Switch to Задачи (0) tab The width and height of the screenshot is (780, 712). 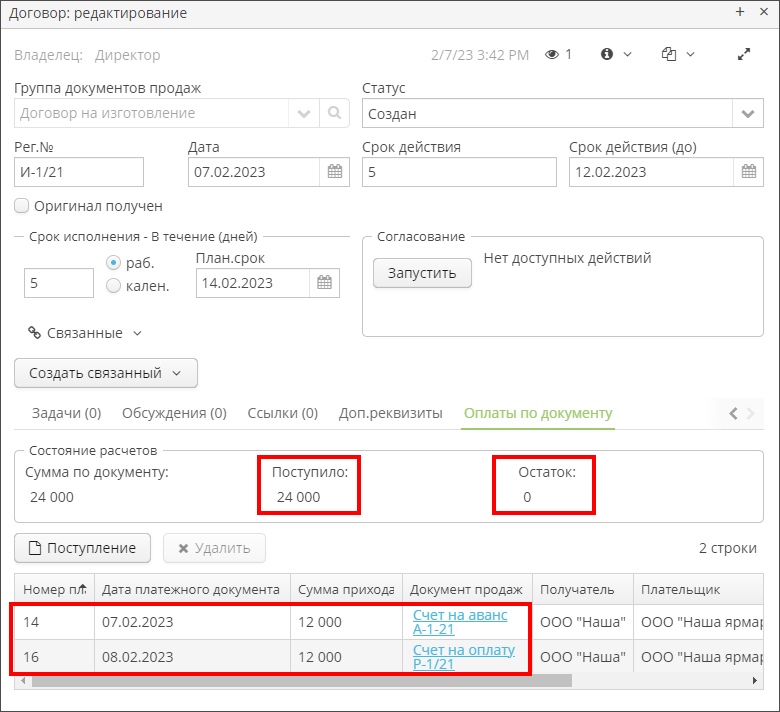click(x=67, y=413)
